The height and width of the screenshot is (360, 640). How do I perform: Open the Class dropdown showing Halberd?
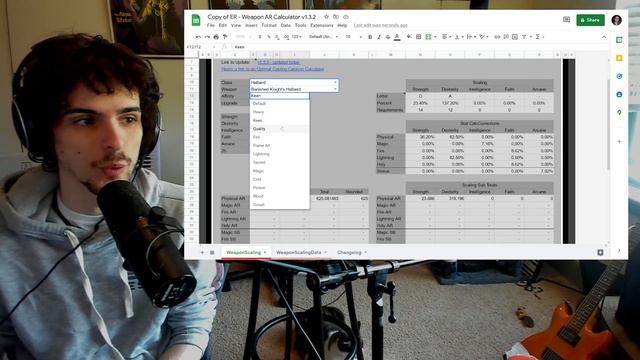point(294,82)
